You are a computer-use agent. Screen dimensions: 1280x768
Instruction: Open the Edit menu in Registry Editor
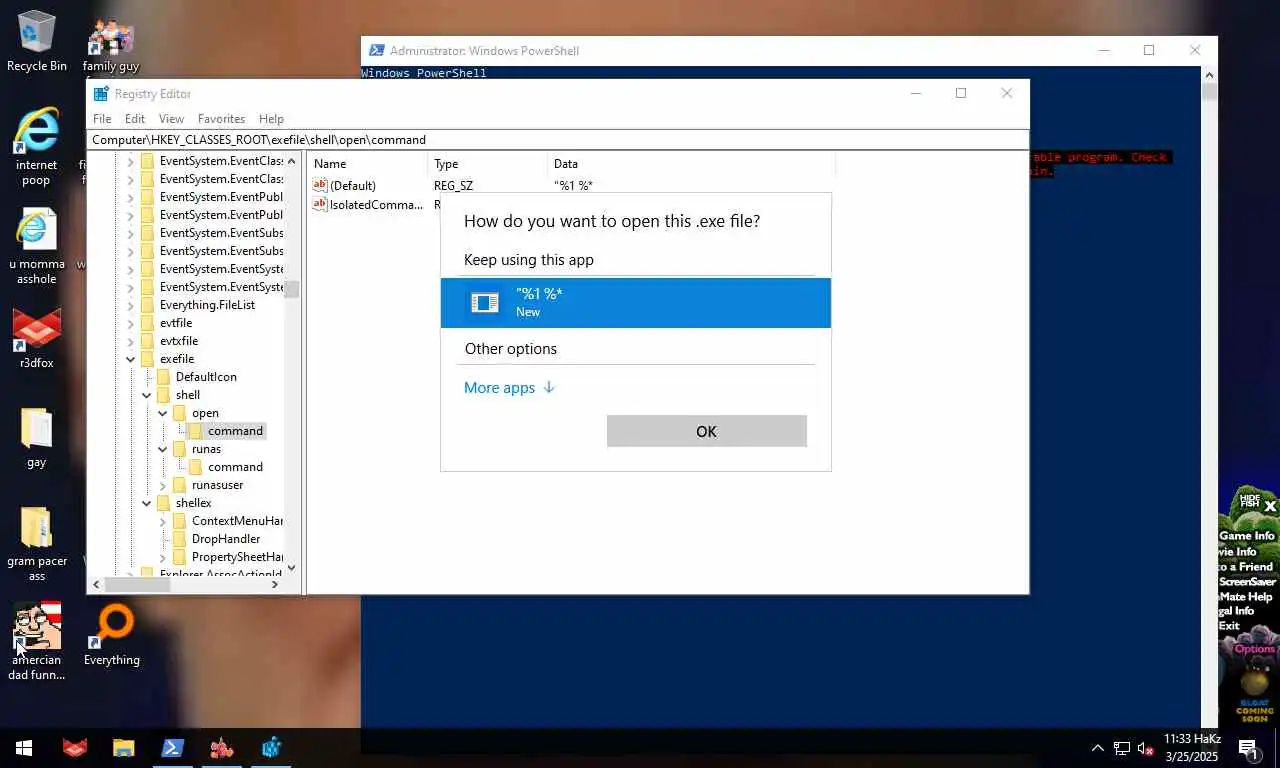[x=135, y=118]
